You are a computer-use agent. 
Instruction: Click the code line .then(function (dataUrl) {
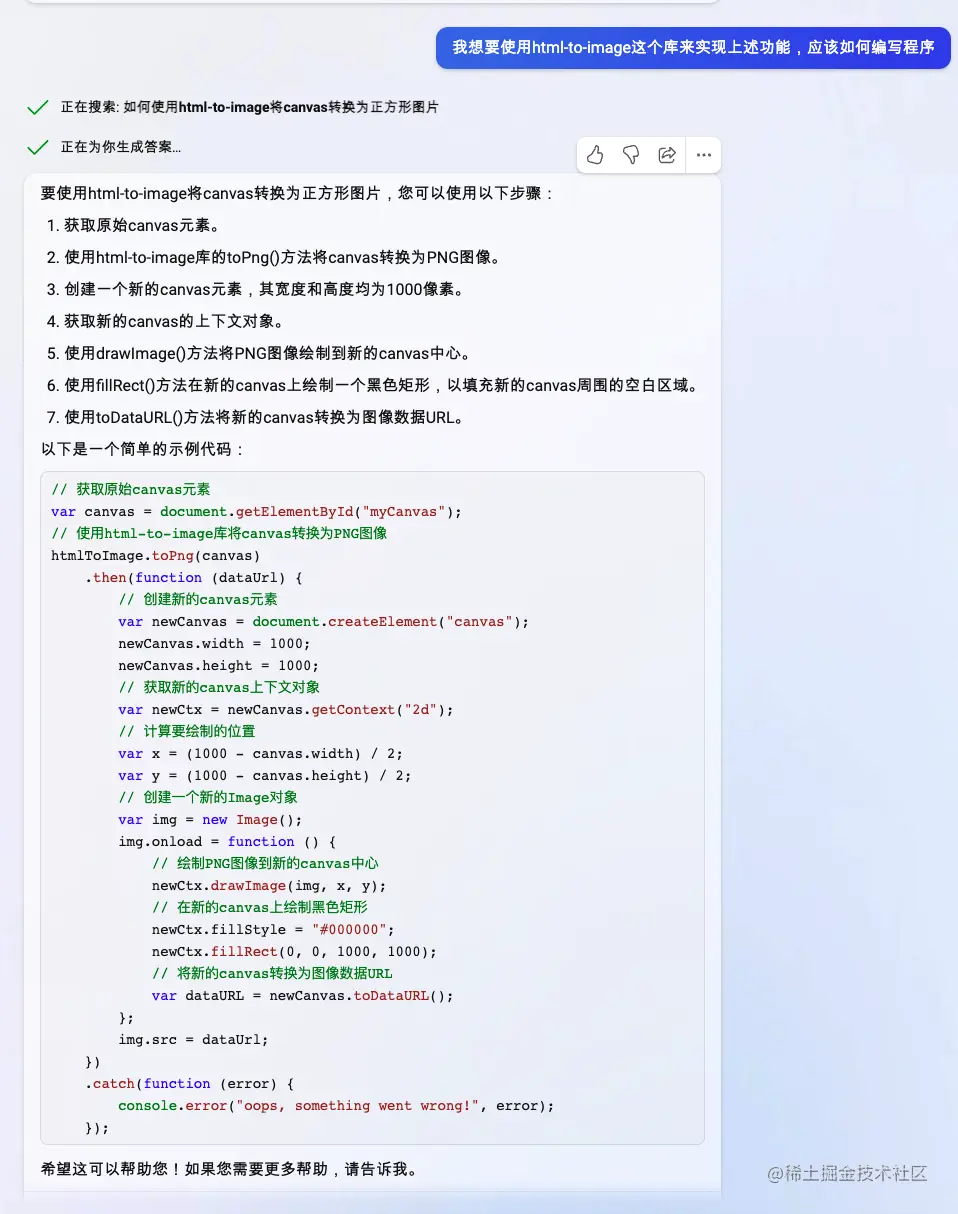(194, 577)
